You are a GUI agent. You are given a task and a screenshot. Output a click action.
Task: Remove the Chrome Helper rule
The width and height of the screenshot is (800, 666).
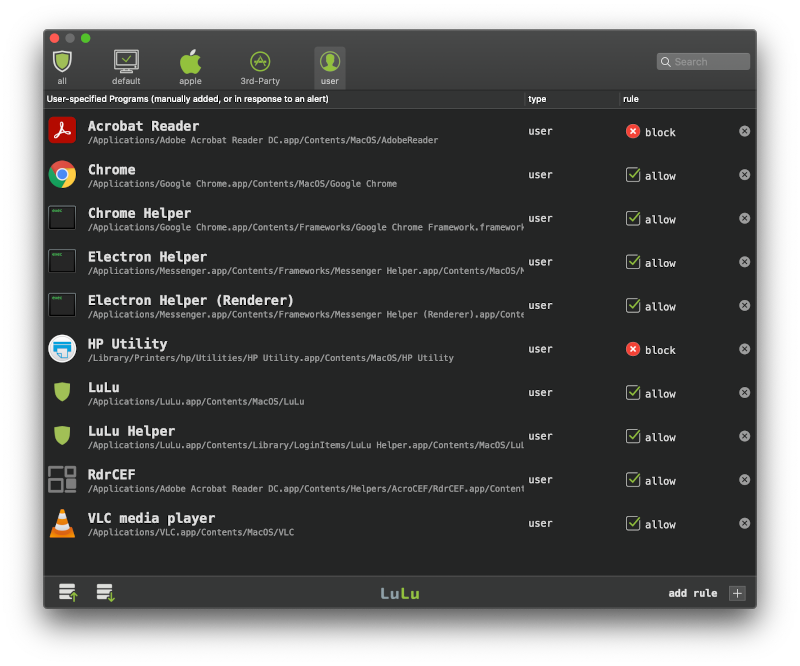pyautogui.click(x=744, y=218)
